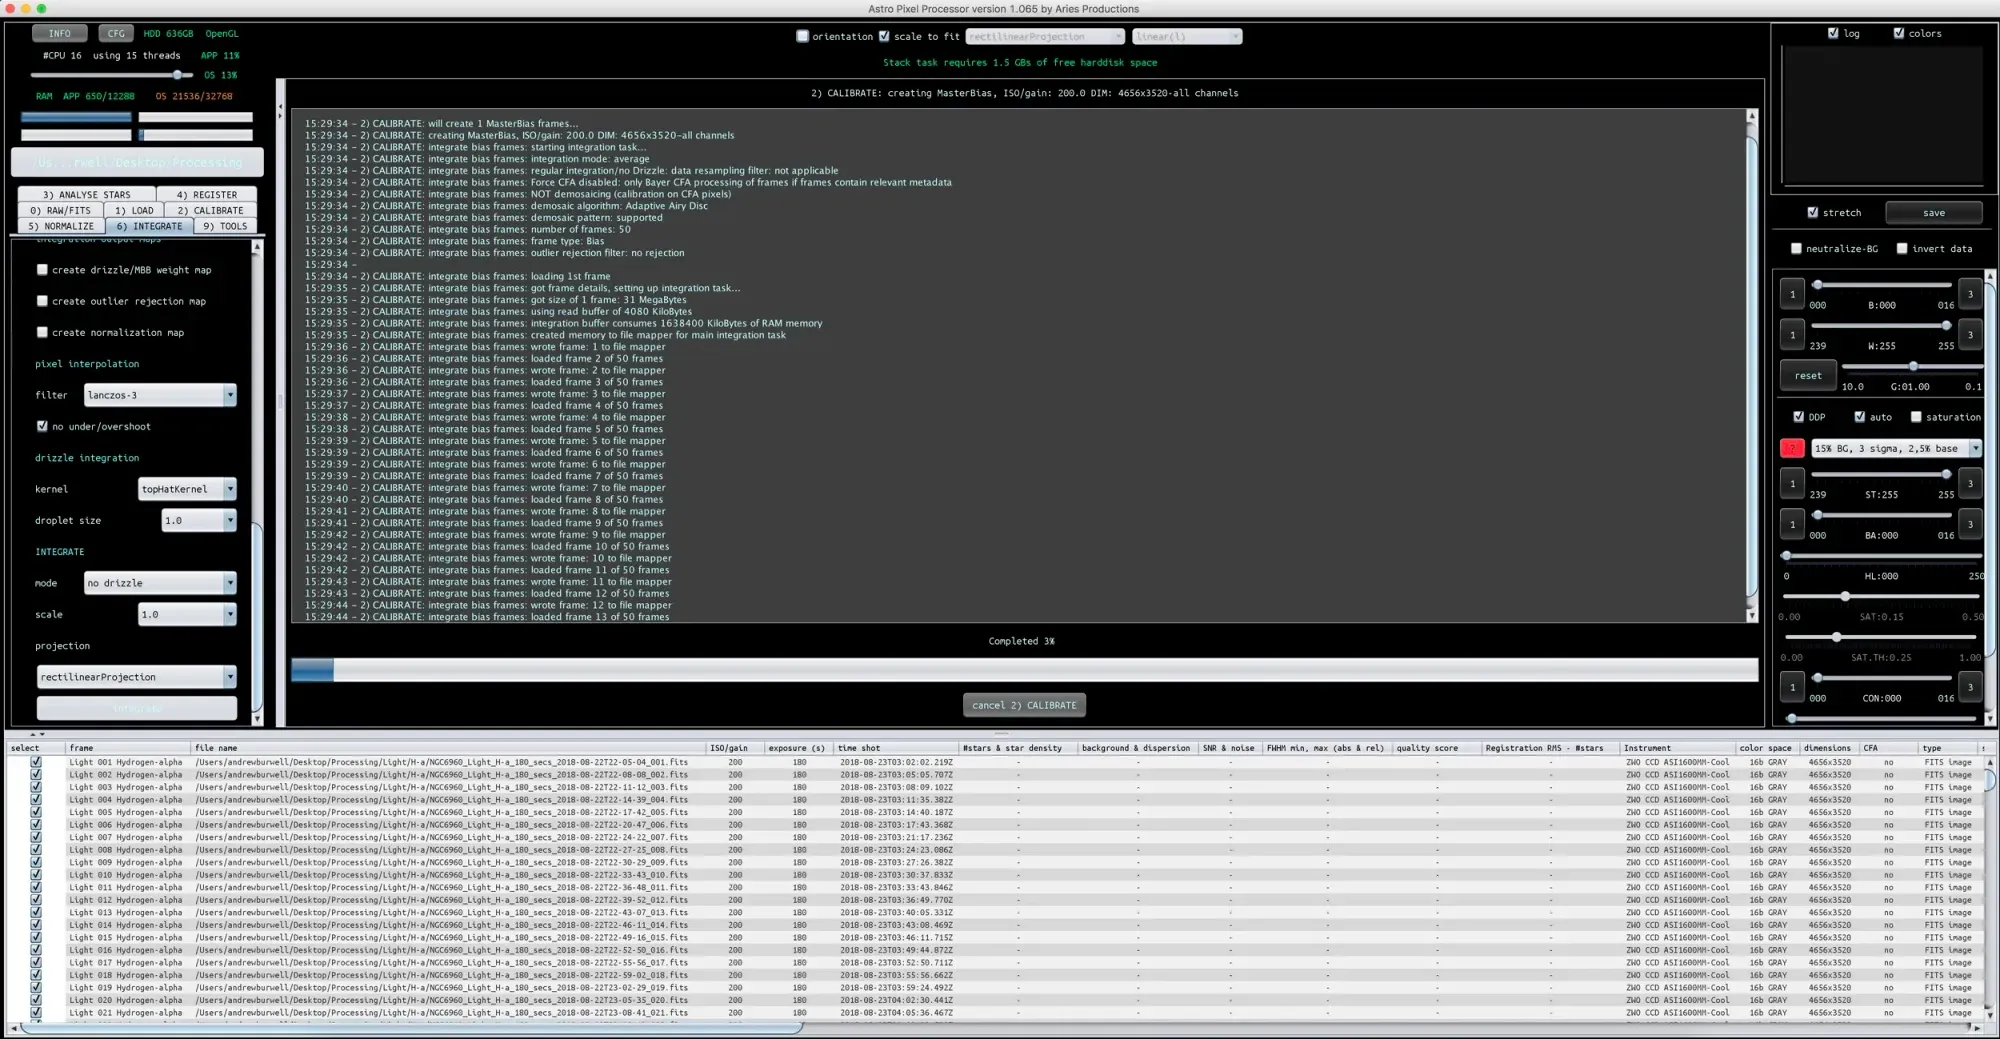Click the 1 button beside ST:255 slider
Screen dimensions: 2000x1039
tap(1792, 483)
